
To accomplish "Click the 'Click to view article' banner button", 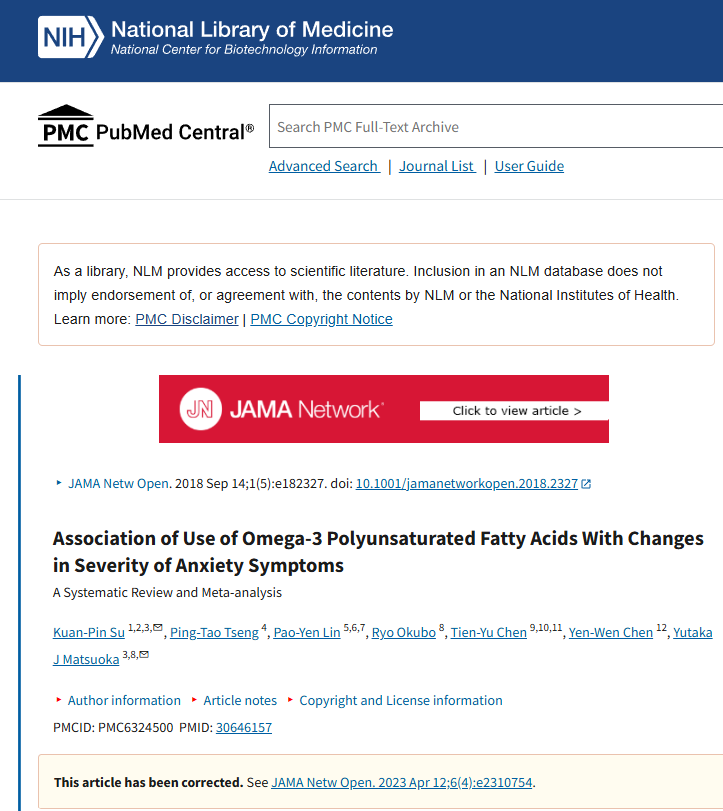I will (x=514, y=411).
